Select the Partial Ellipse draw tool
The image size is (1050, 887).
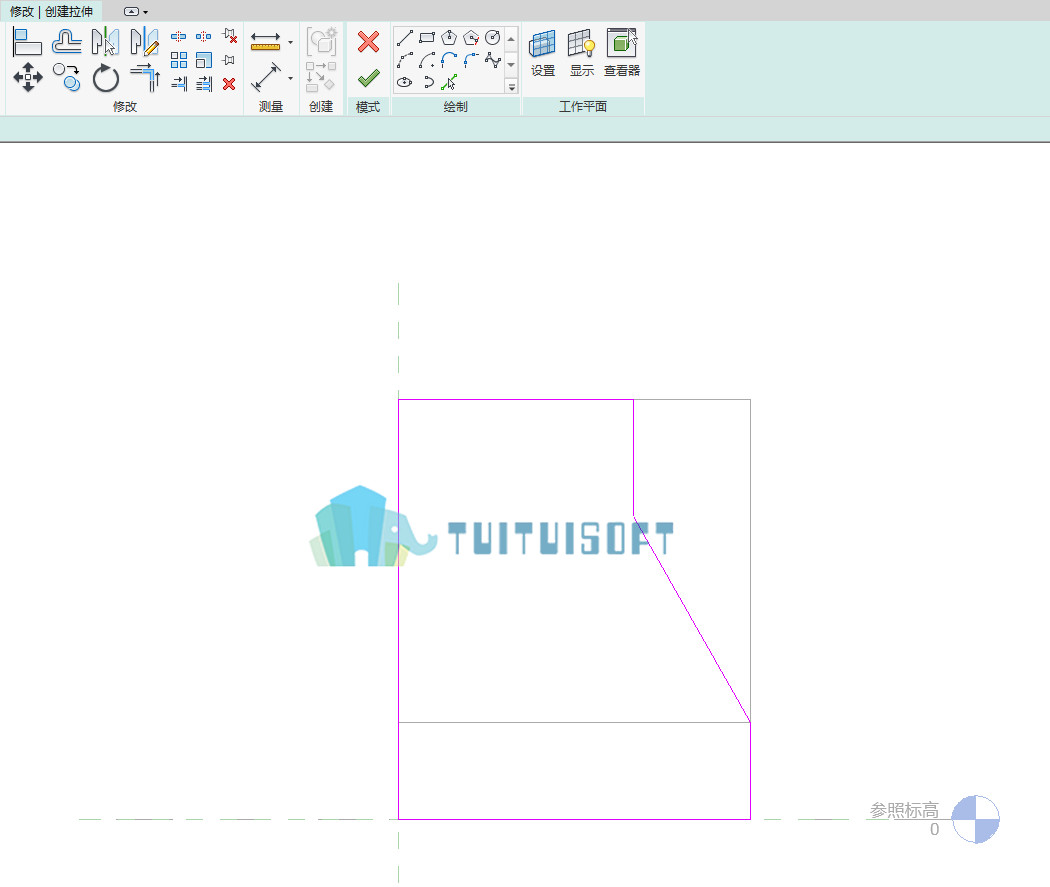point(428,82)
